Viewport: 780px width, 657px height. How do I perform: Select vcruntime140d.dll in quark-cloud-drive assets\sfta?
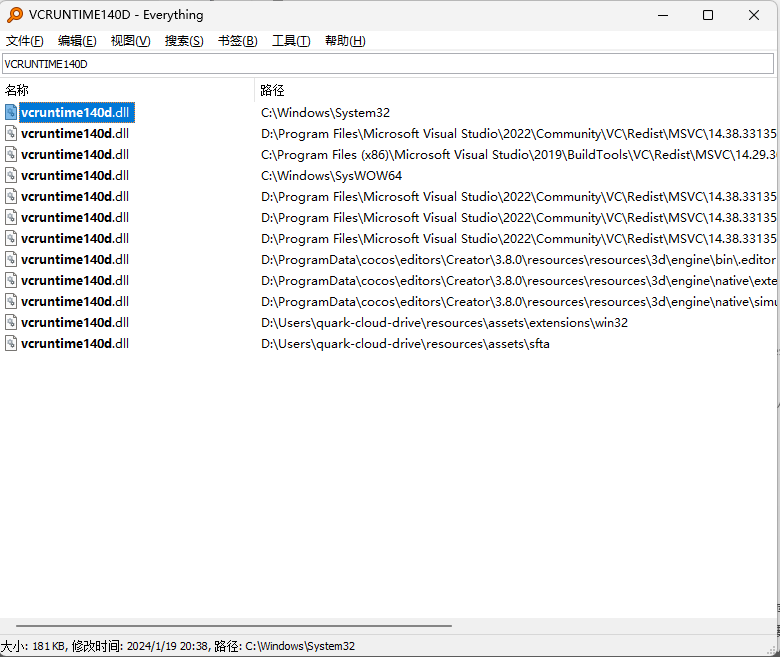click(x=75, y=343)
